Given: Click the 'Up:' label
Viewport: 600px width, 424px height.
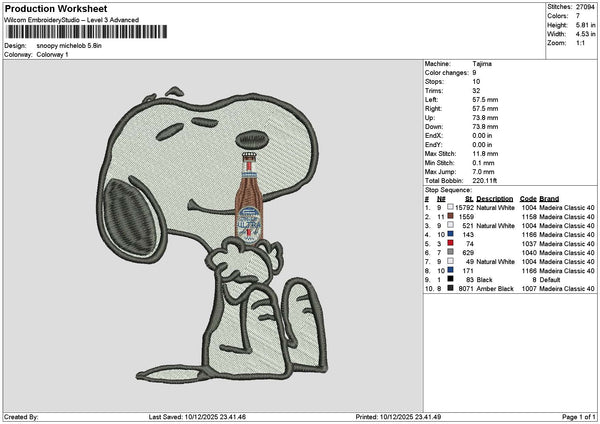Looking at the screenshot, I should point(430,117).
